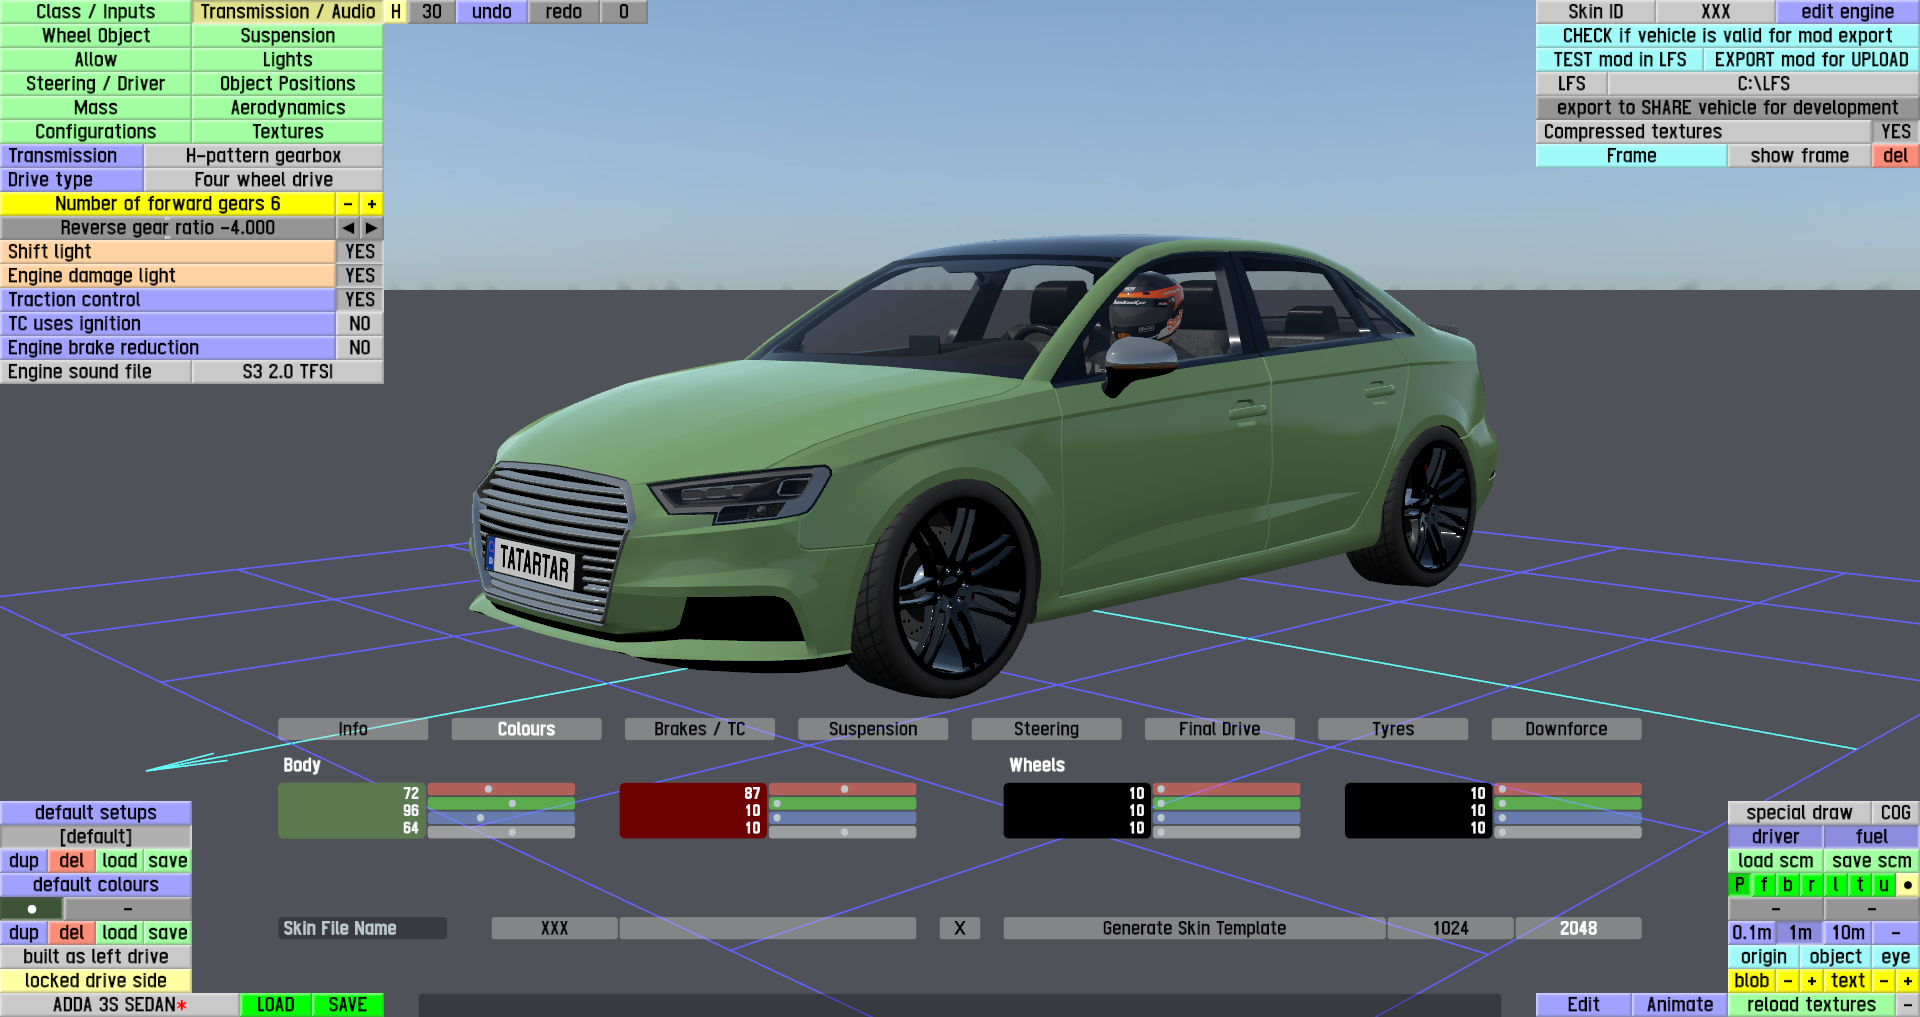
Task: Click the green body colour swatch
Action: 351,810
